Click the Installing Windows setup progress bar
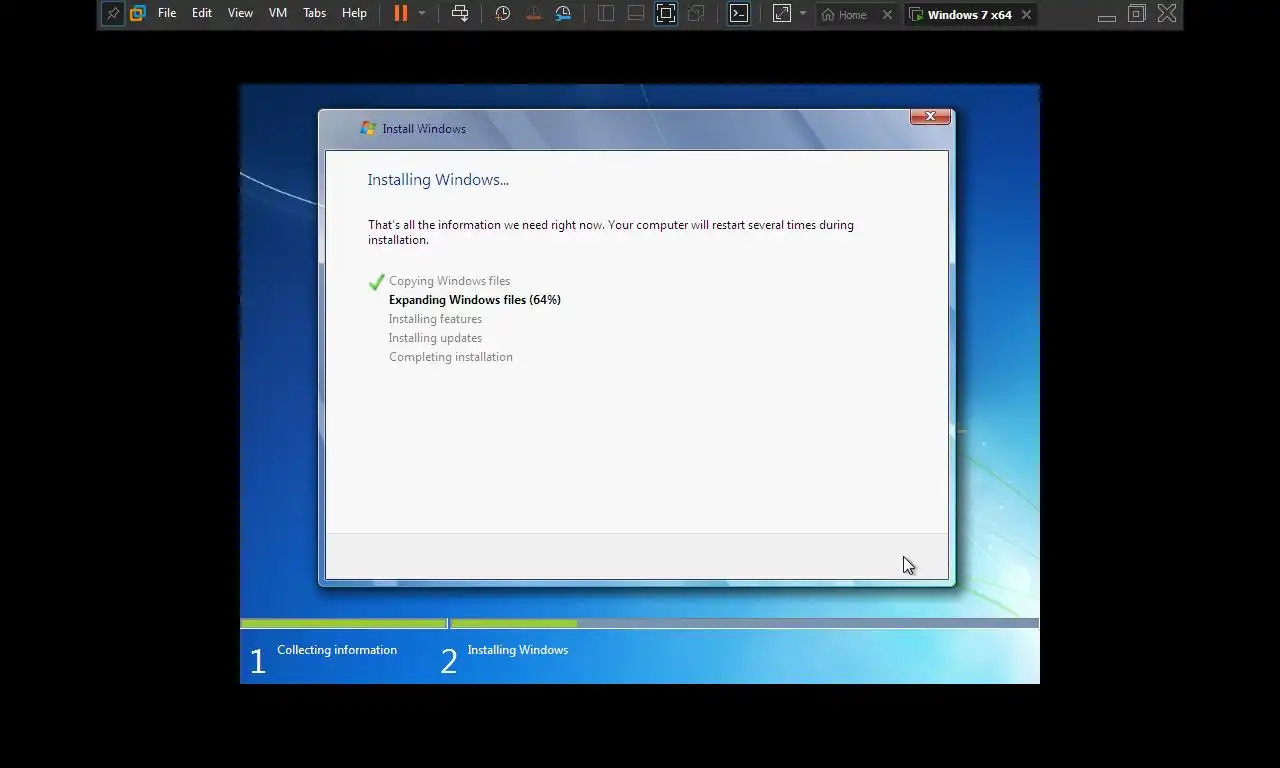Image resolution: width=1280 pixels, height=768 pixels. coord(744,624)
